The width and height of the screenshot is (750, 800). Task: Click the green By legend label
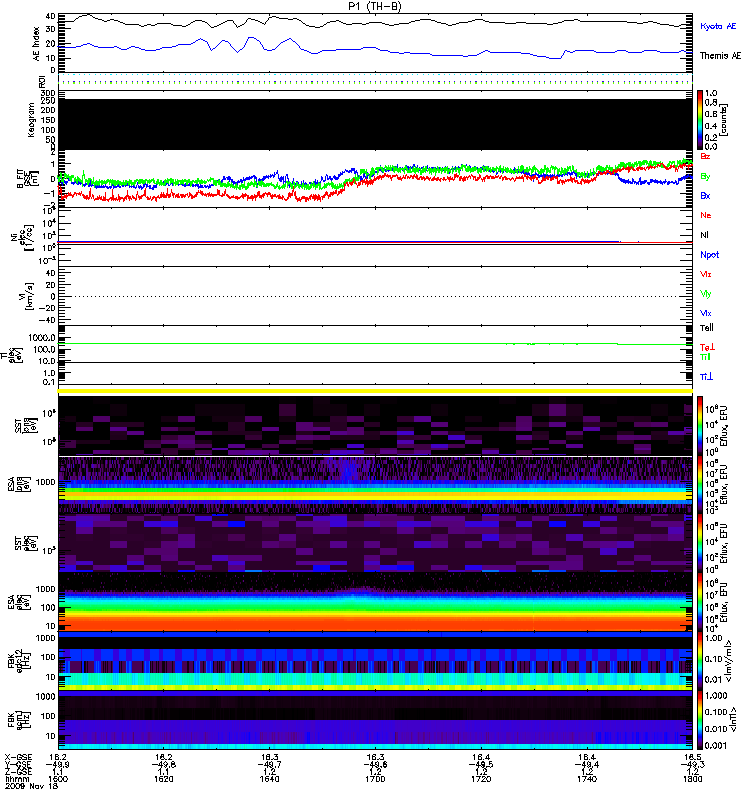pos(705,177)
